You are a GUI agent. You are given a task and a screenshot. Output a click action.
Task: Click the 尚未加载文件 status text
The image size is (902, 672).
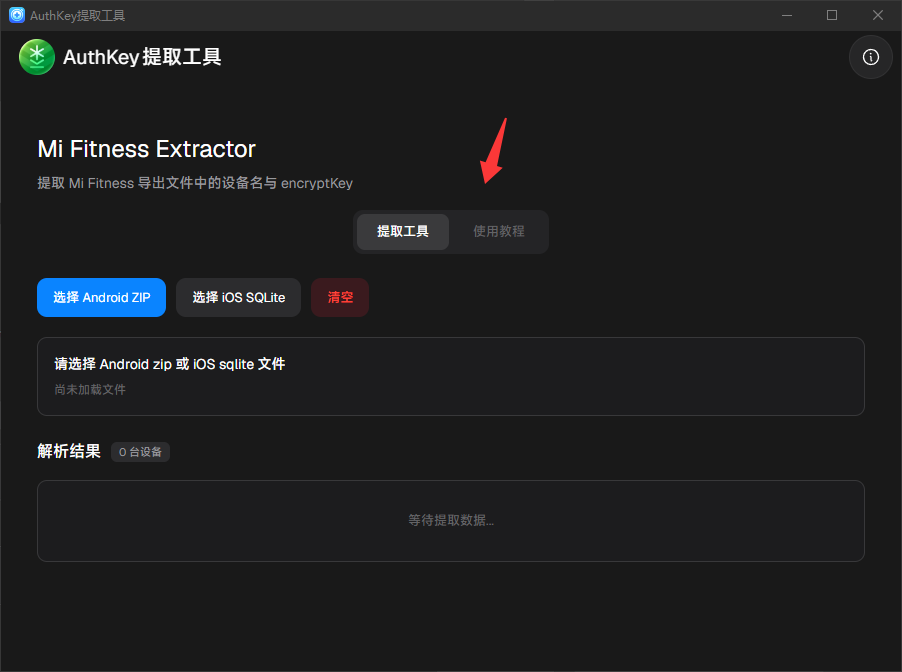pyautogui.click(x=90, y=390)
